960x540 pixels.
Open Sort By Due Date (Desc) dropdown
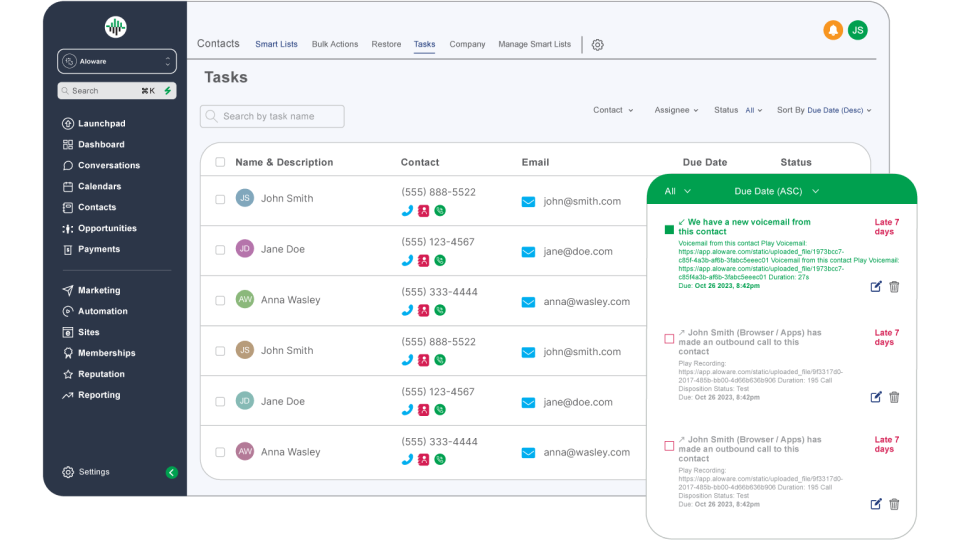(x=839, y=110)
